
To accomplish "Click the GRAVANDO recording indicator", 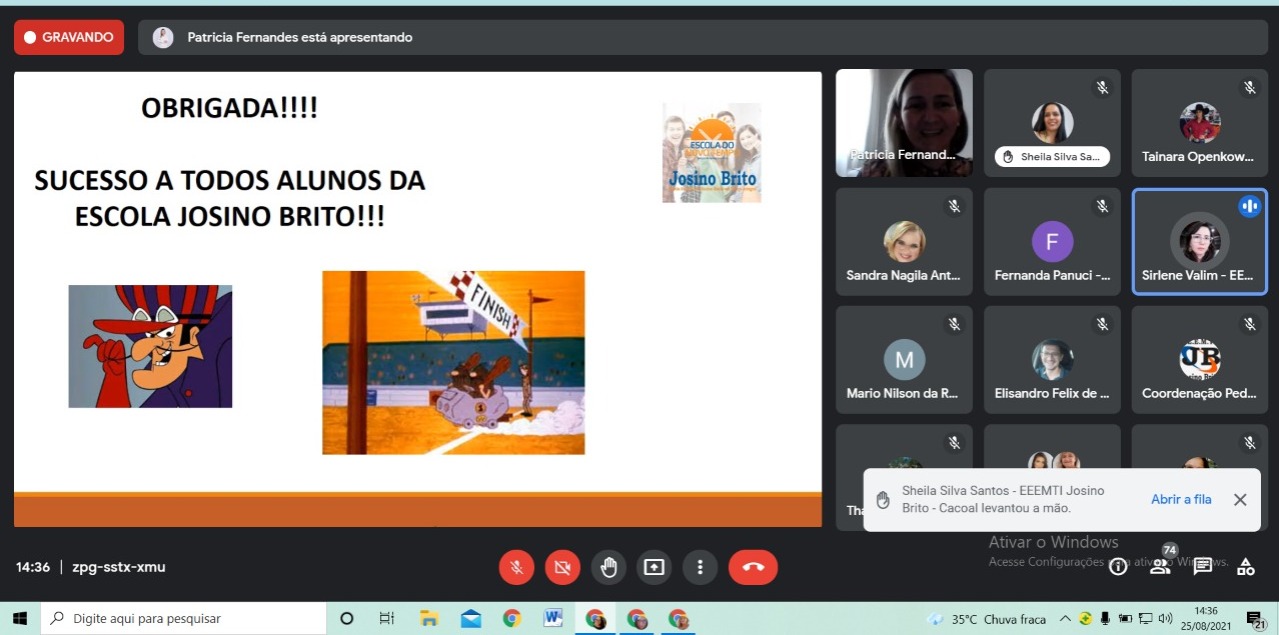I will (x=69, y=37).
